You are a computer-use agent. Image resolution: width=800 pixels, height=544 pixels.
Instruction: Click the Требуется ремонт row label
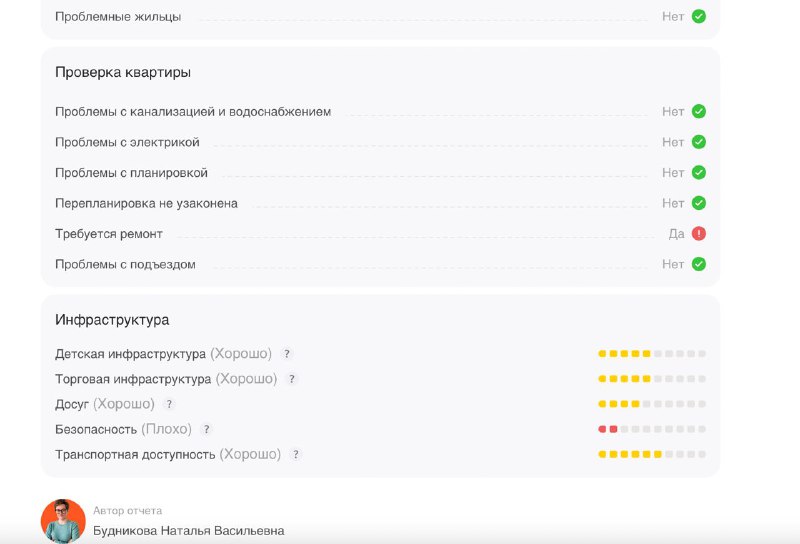[109, 234]
